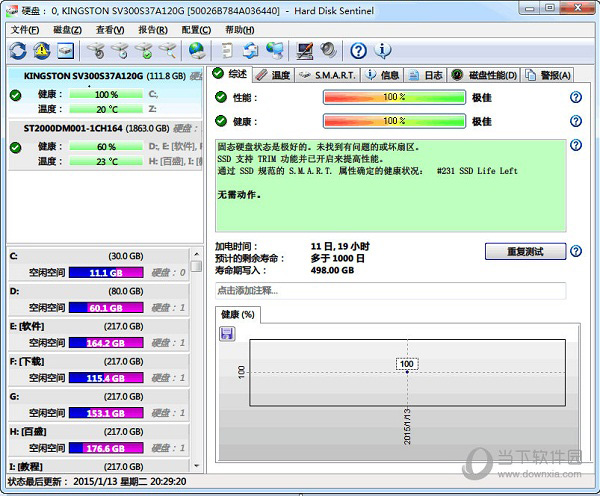Click the globe over disk toolbar icon
This screenshot has width=600, height=496.
coord(197,51)
